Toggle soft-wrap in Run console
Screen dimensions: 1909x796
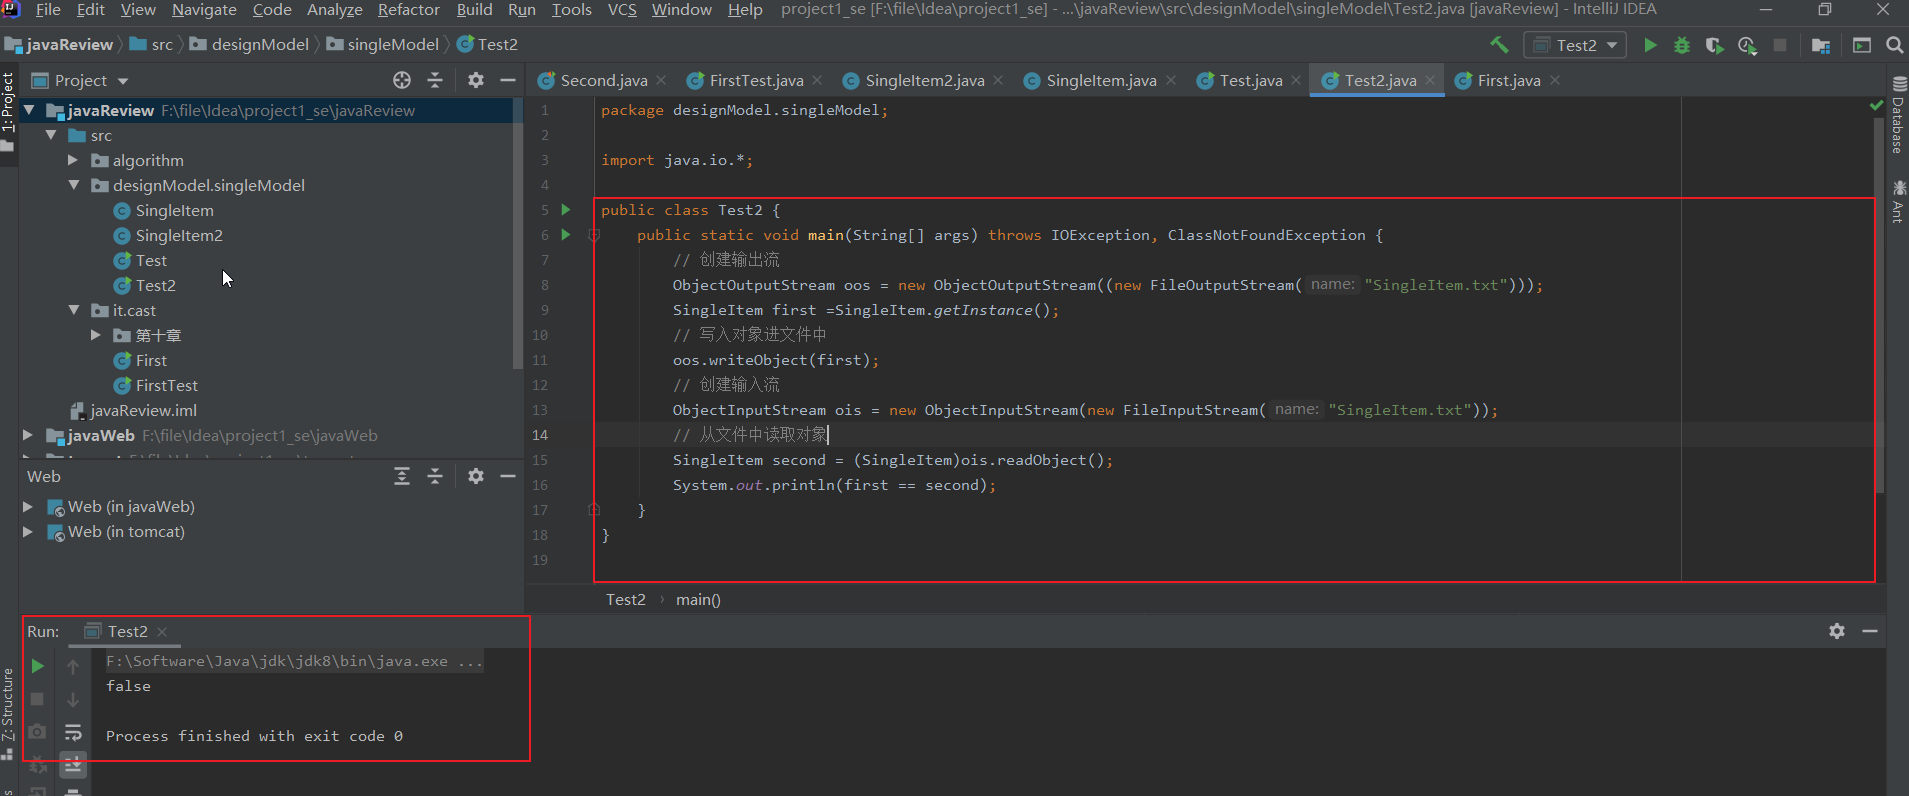[x=73, y=733]
